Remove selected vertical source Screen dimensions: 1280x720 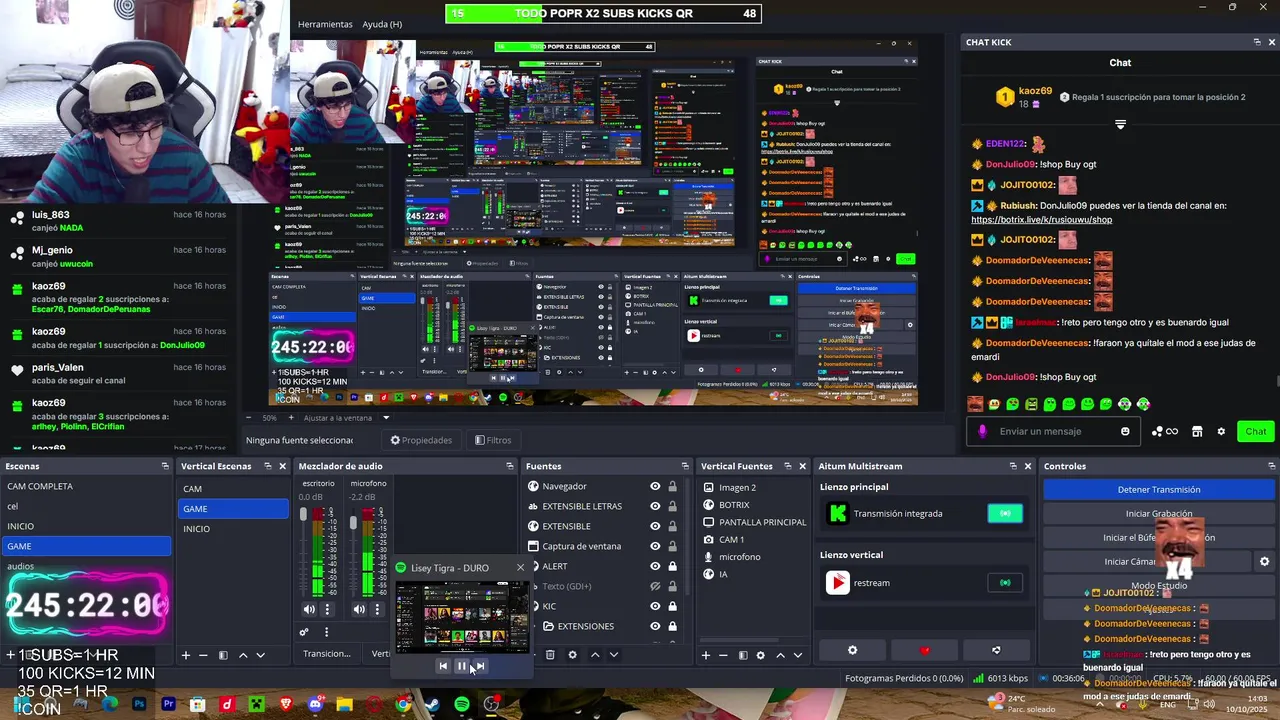click(723, 655)
